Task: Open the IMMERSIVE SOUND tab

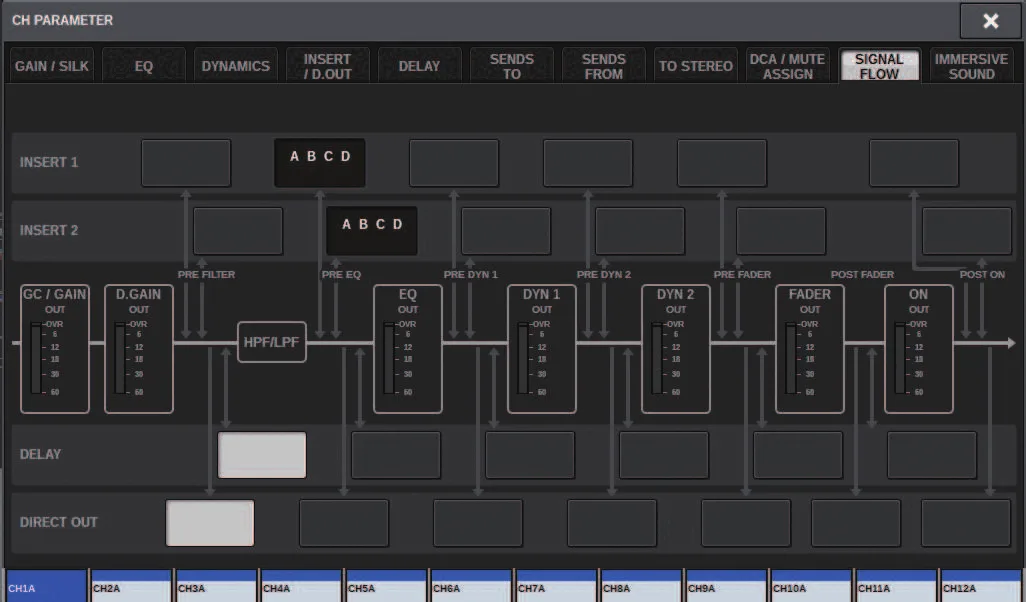Action: 971,66
